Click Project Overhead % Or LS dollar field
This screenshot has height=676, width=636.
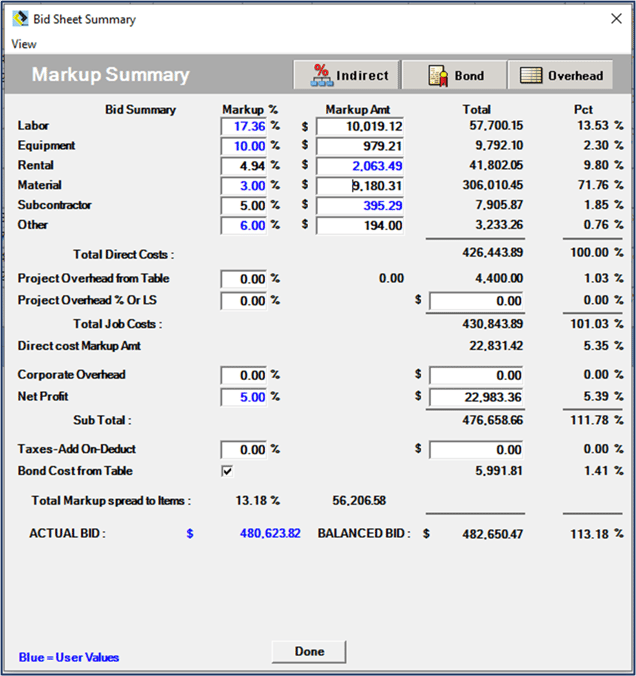pos(476,301)
